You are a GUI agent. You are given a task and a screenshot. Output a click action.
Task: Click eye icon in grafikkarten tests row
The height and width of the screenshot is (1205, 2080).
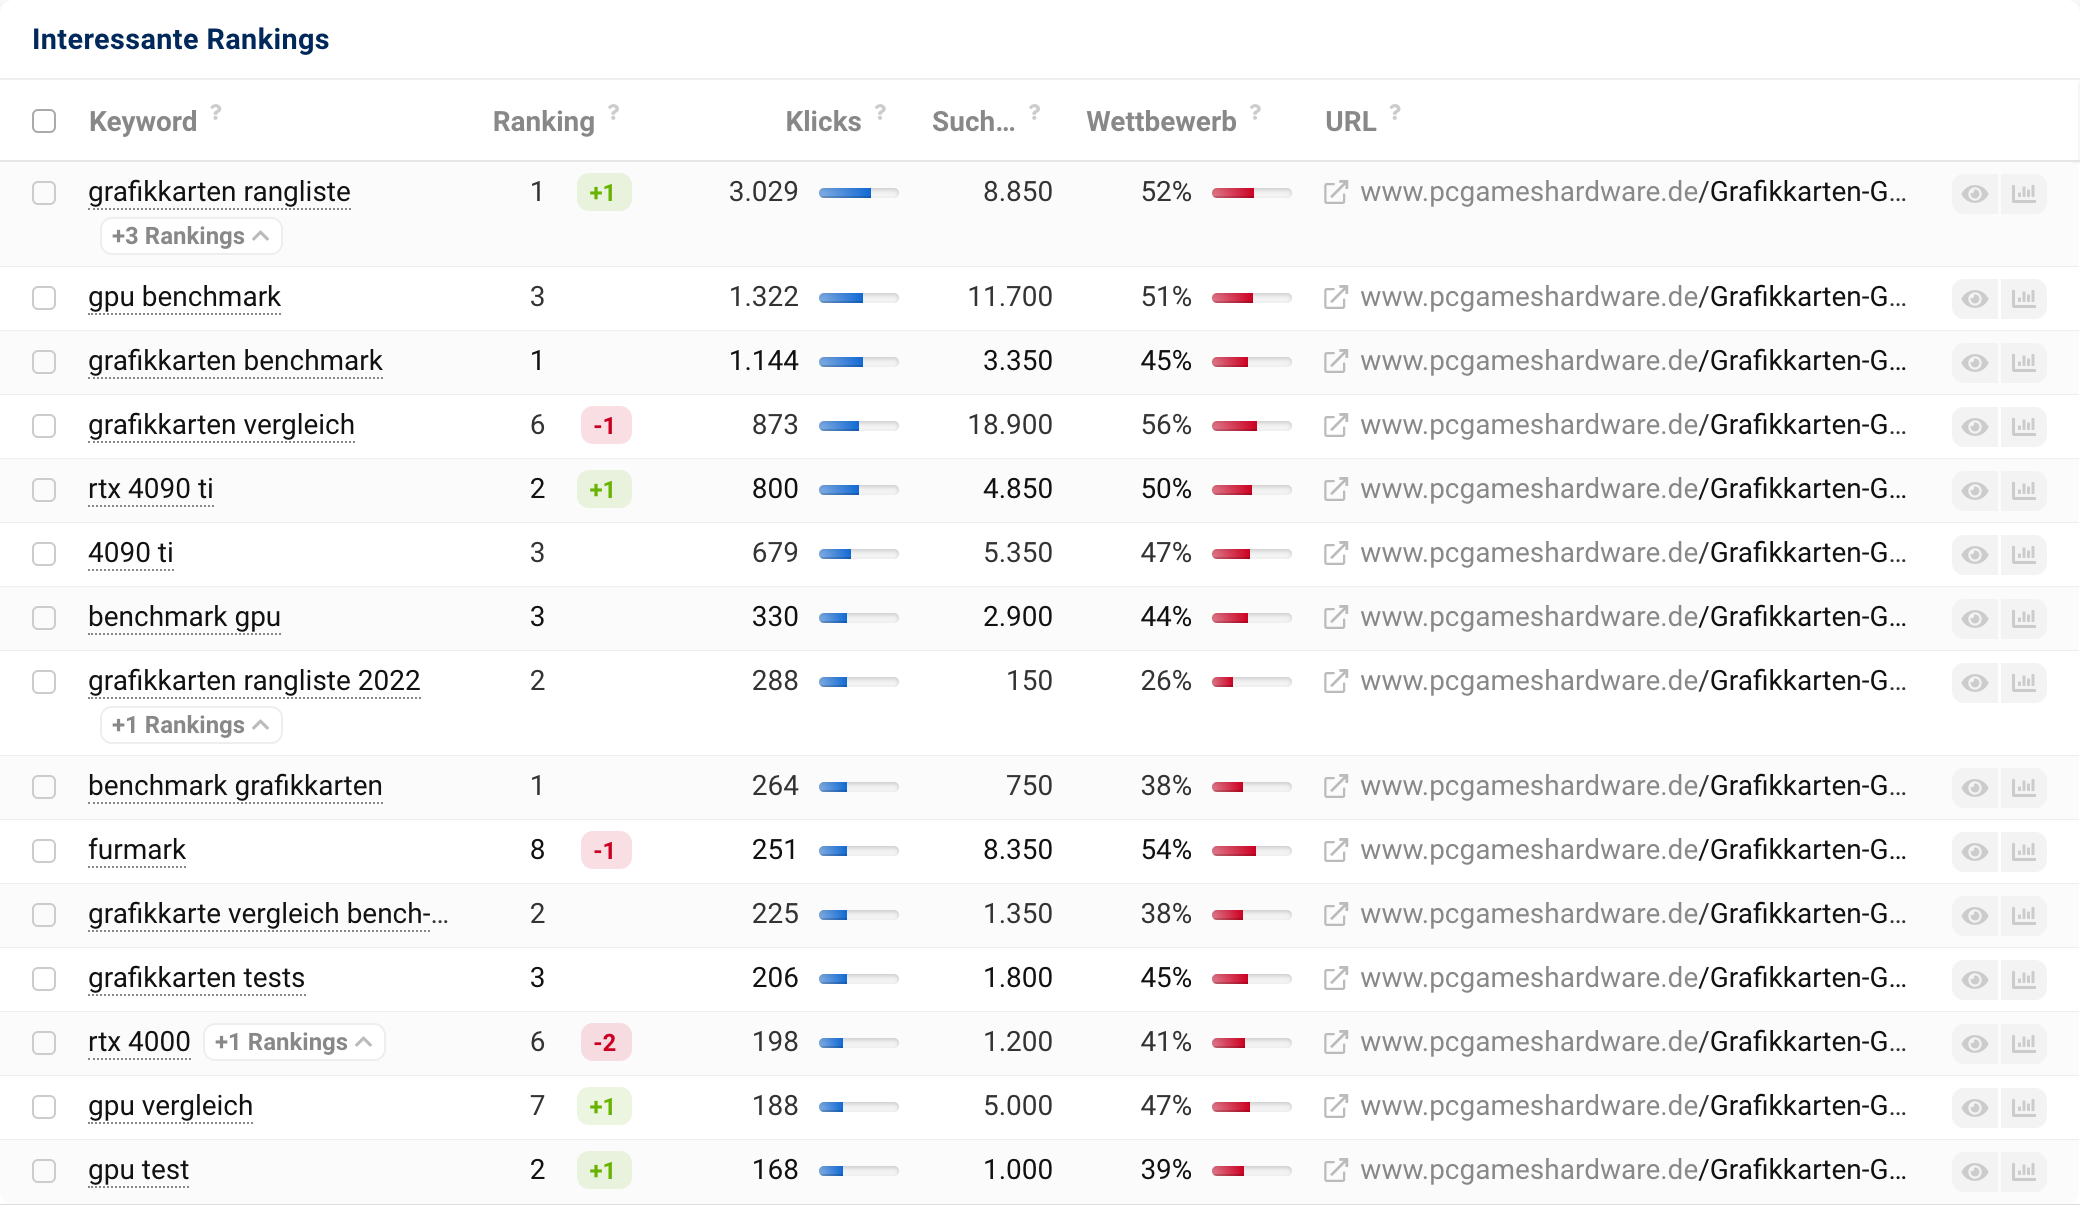coord(1974,979)
